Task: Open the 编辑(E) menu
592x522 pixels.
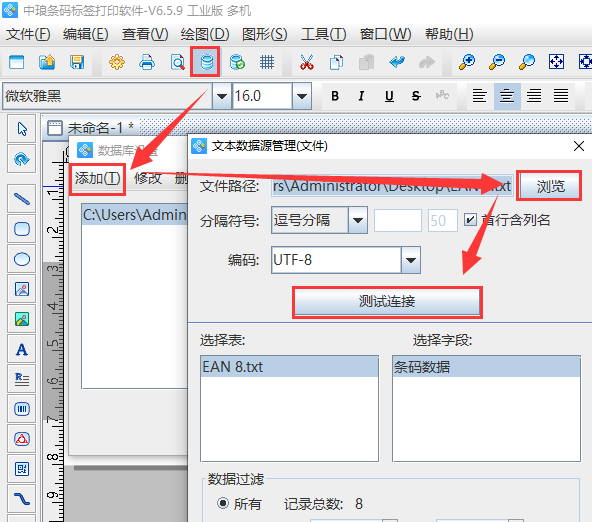Action: 86,34
